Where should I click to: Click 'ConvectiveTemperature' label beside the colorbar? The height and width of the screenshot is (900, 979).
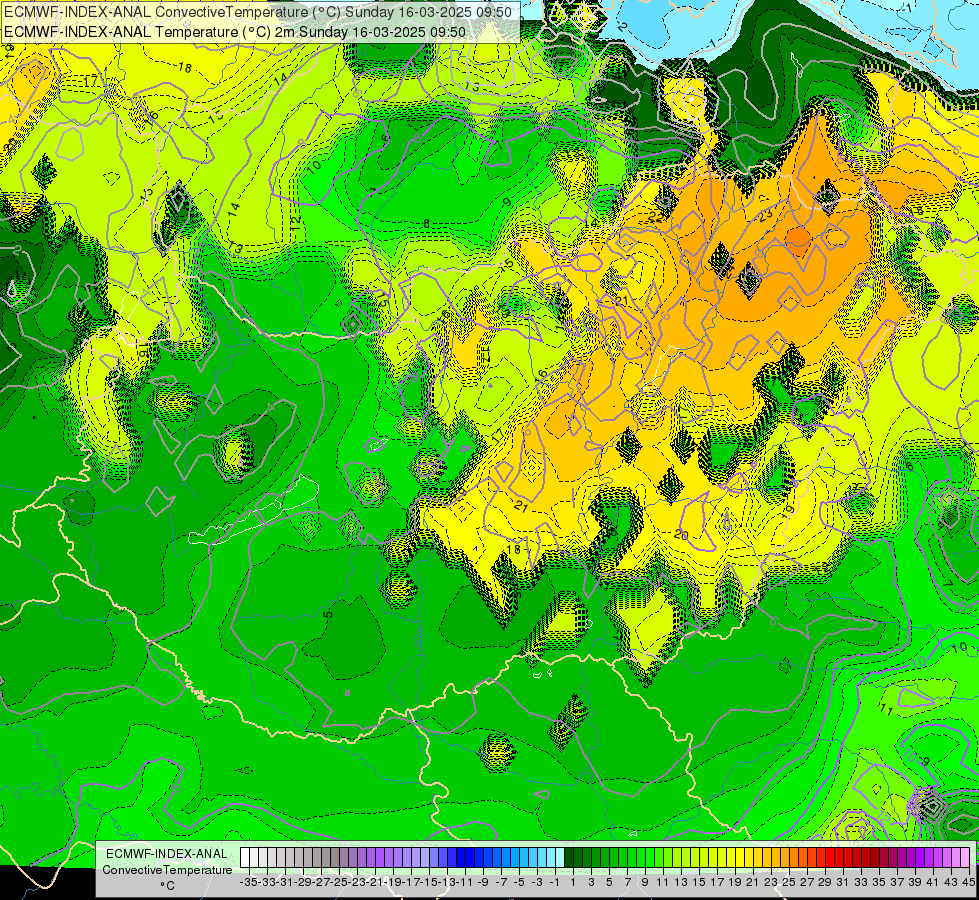coord(167,869)
